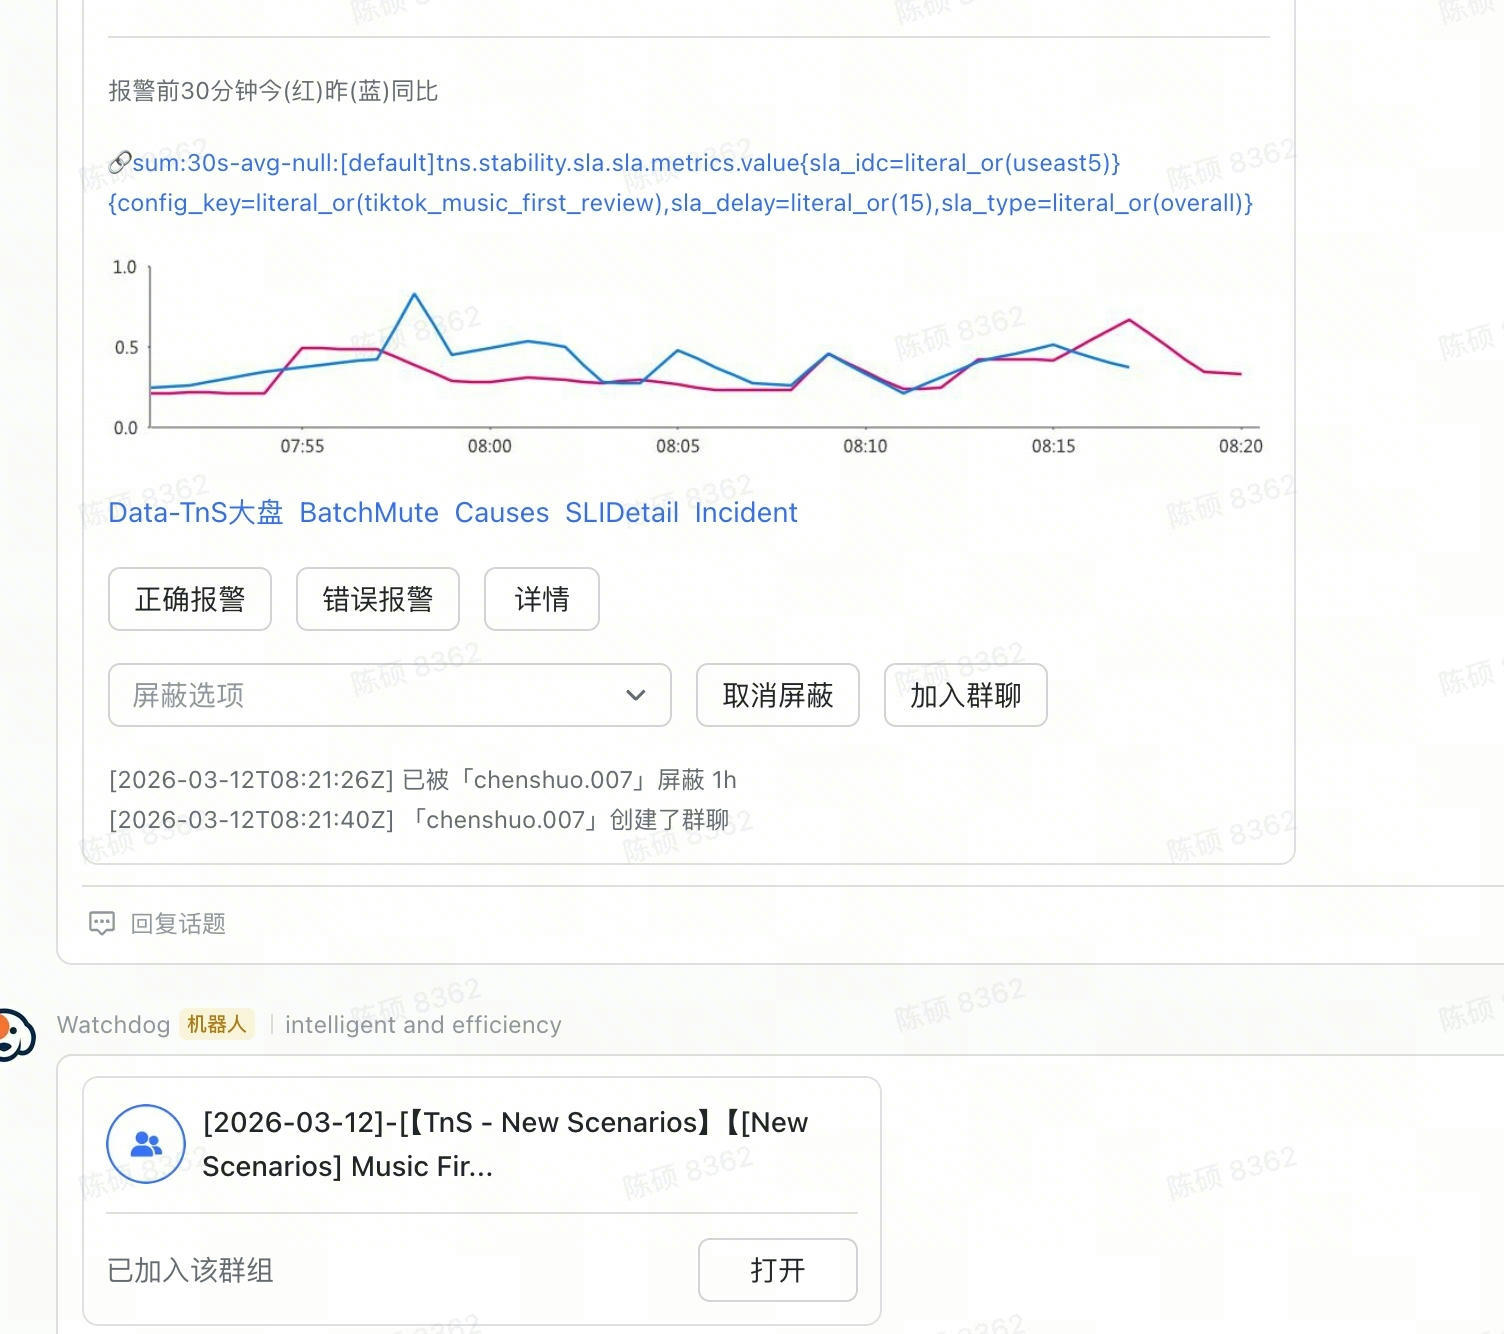Click 回复话题 to reply to thread

178,923
